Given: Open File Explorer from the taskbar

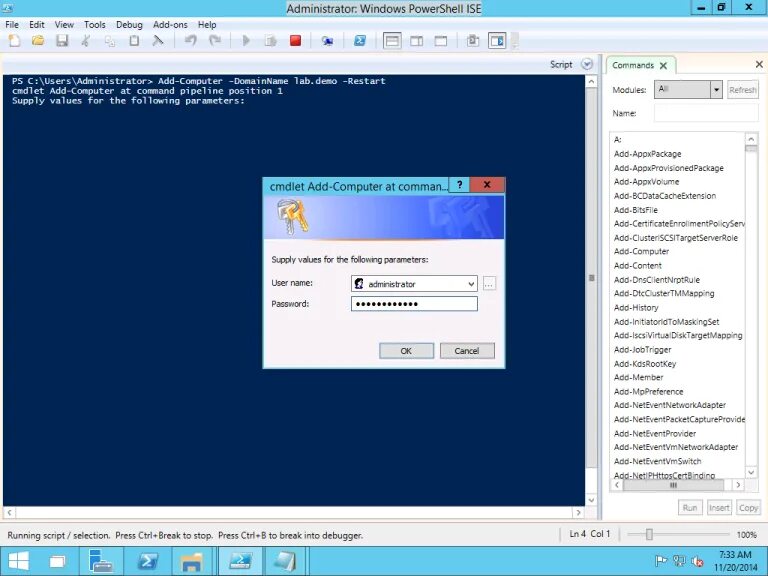Looking at the screenshot, I should (x=192, y=561).
